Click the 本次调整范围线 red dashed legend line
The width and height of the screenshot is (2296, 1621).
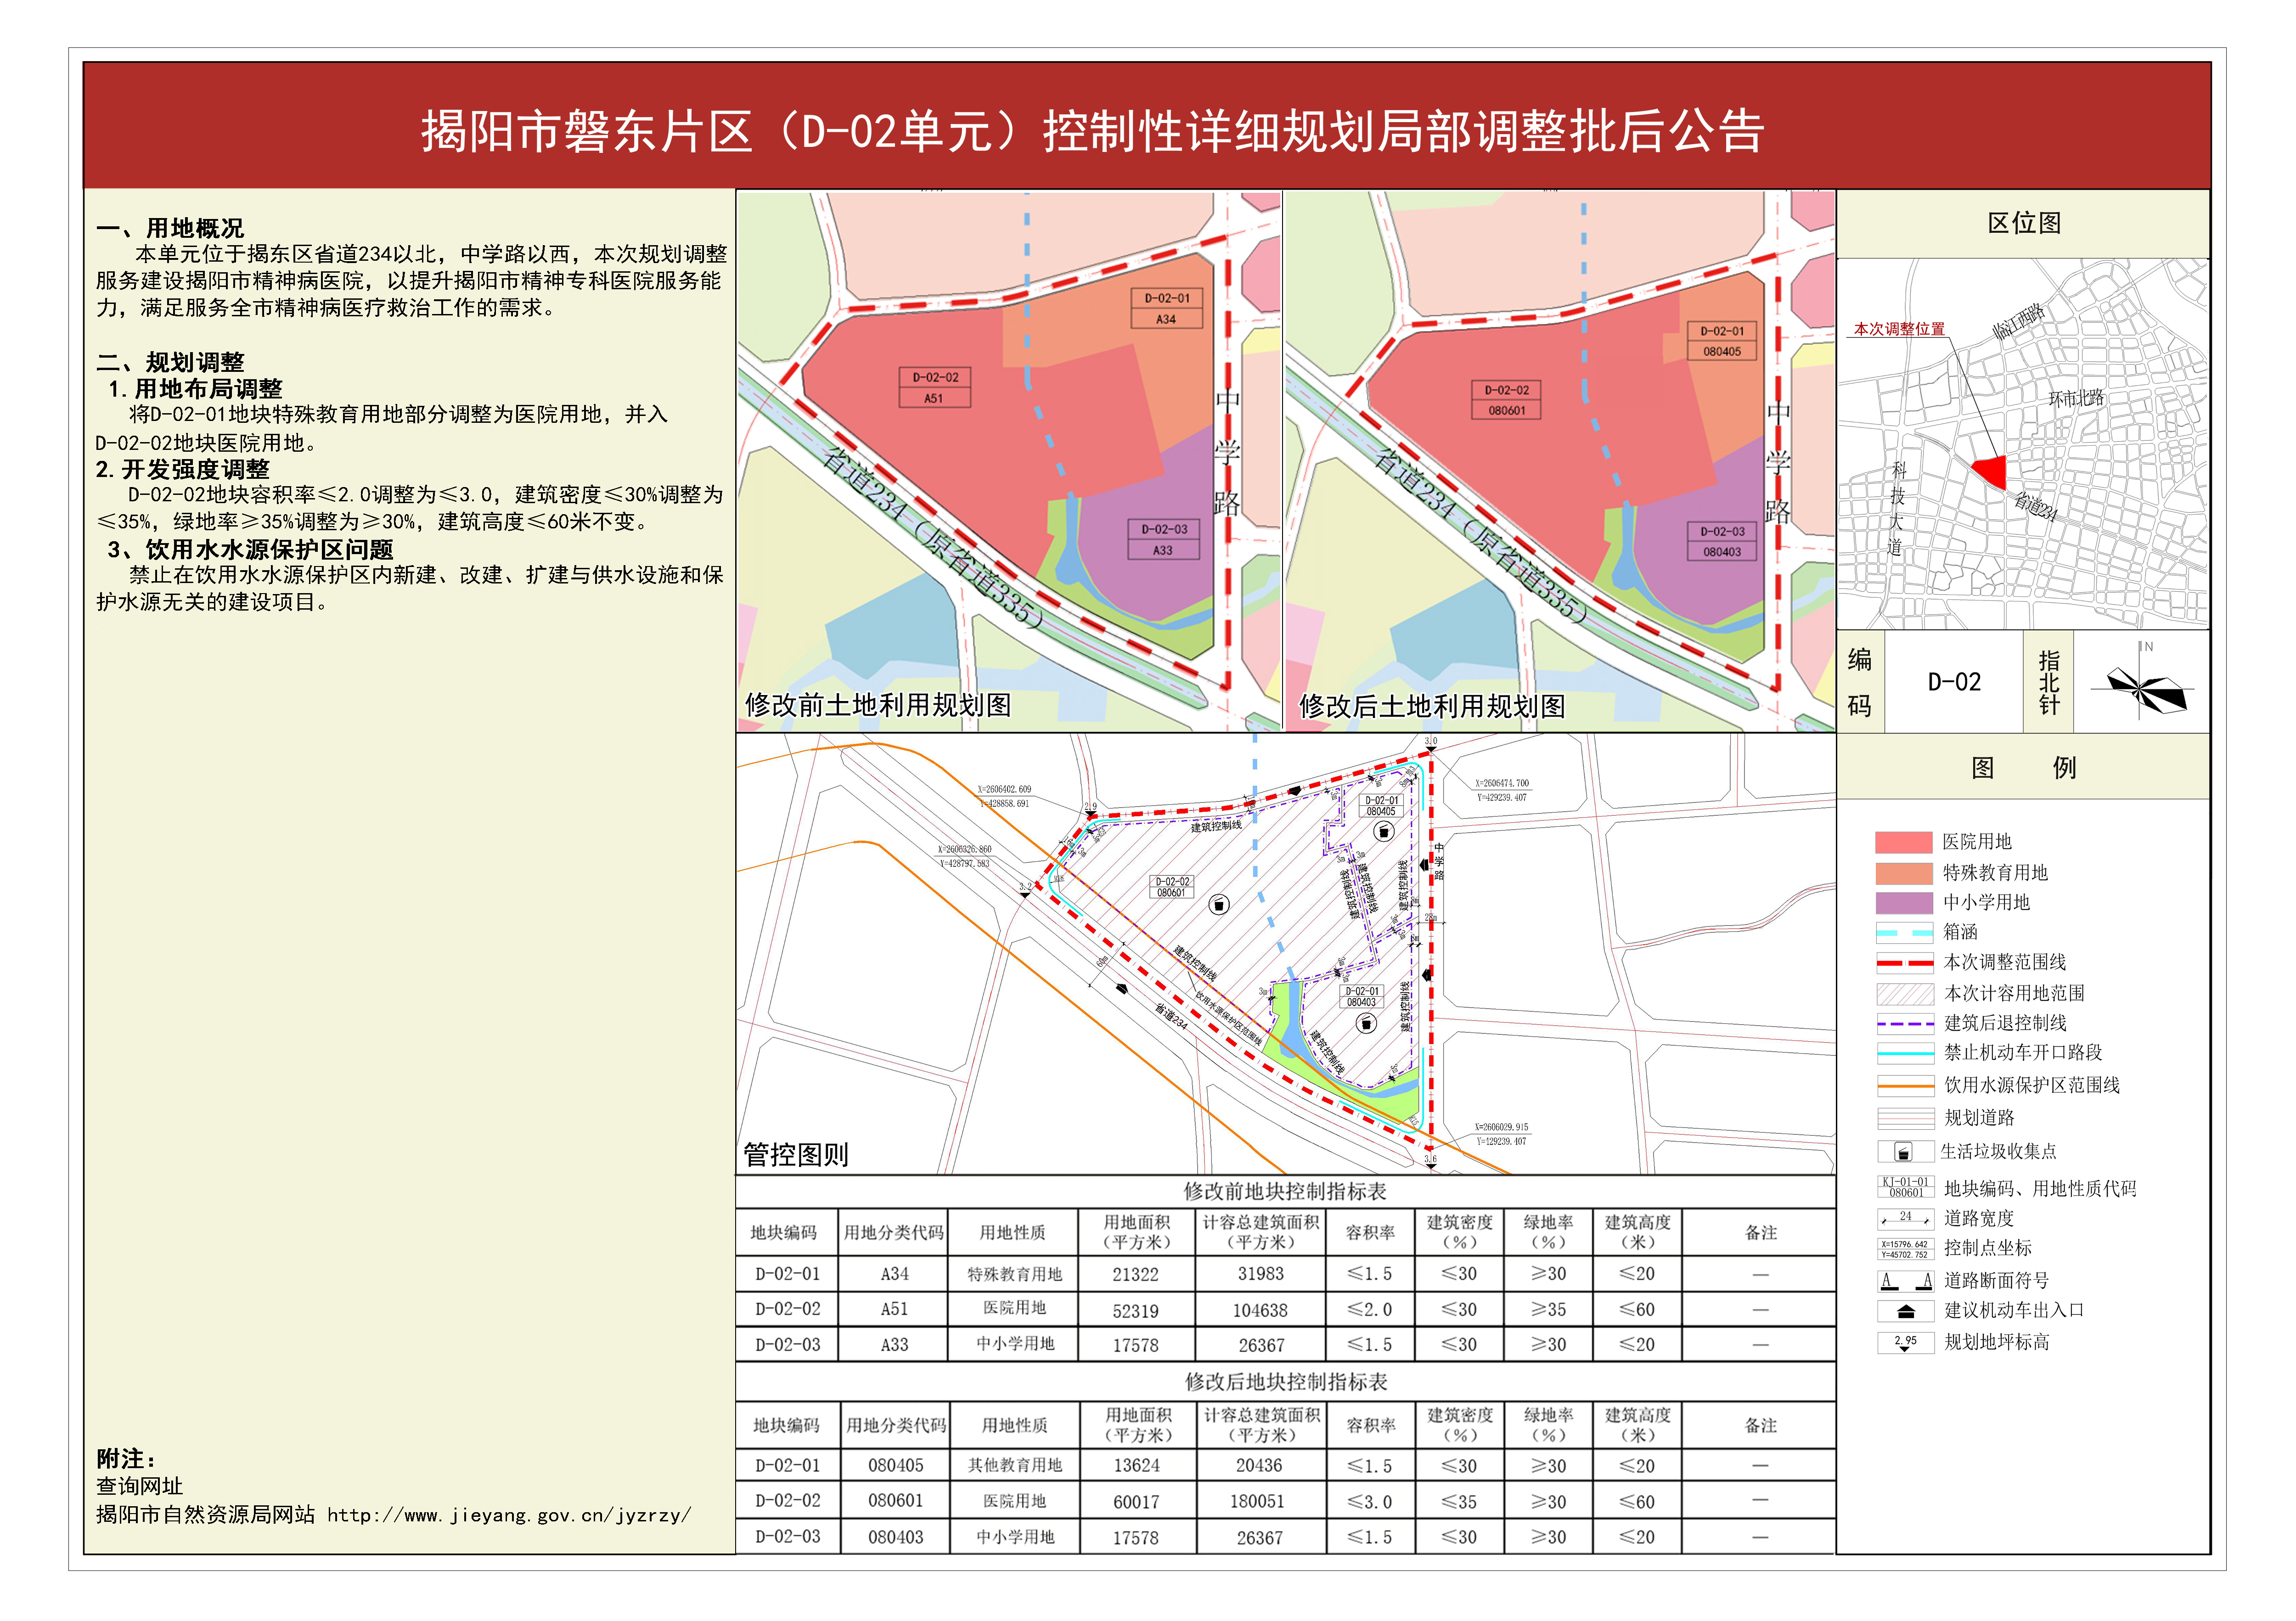point(1905,963)
